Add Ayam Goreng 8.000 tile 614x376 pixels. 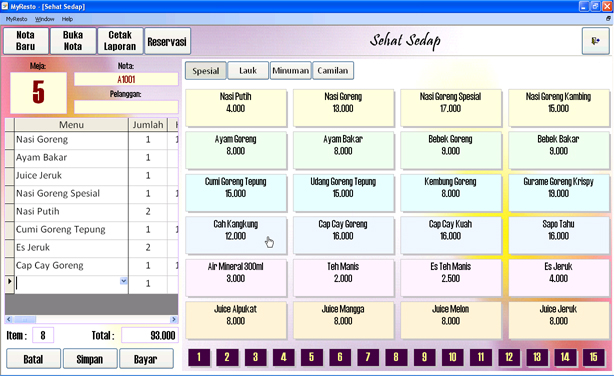[x=236, y=150]
